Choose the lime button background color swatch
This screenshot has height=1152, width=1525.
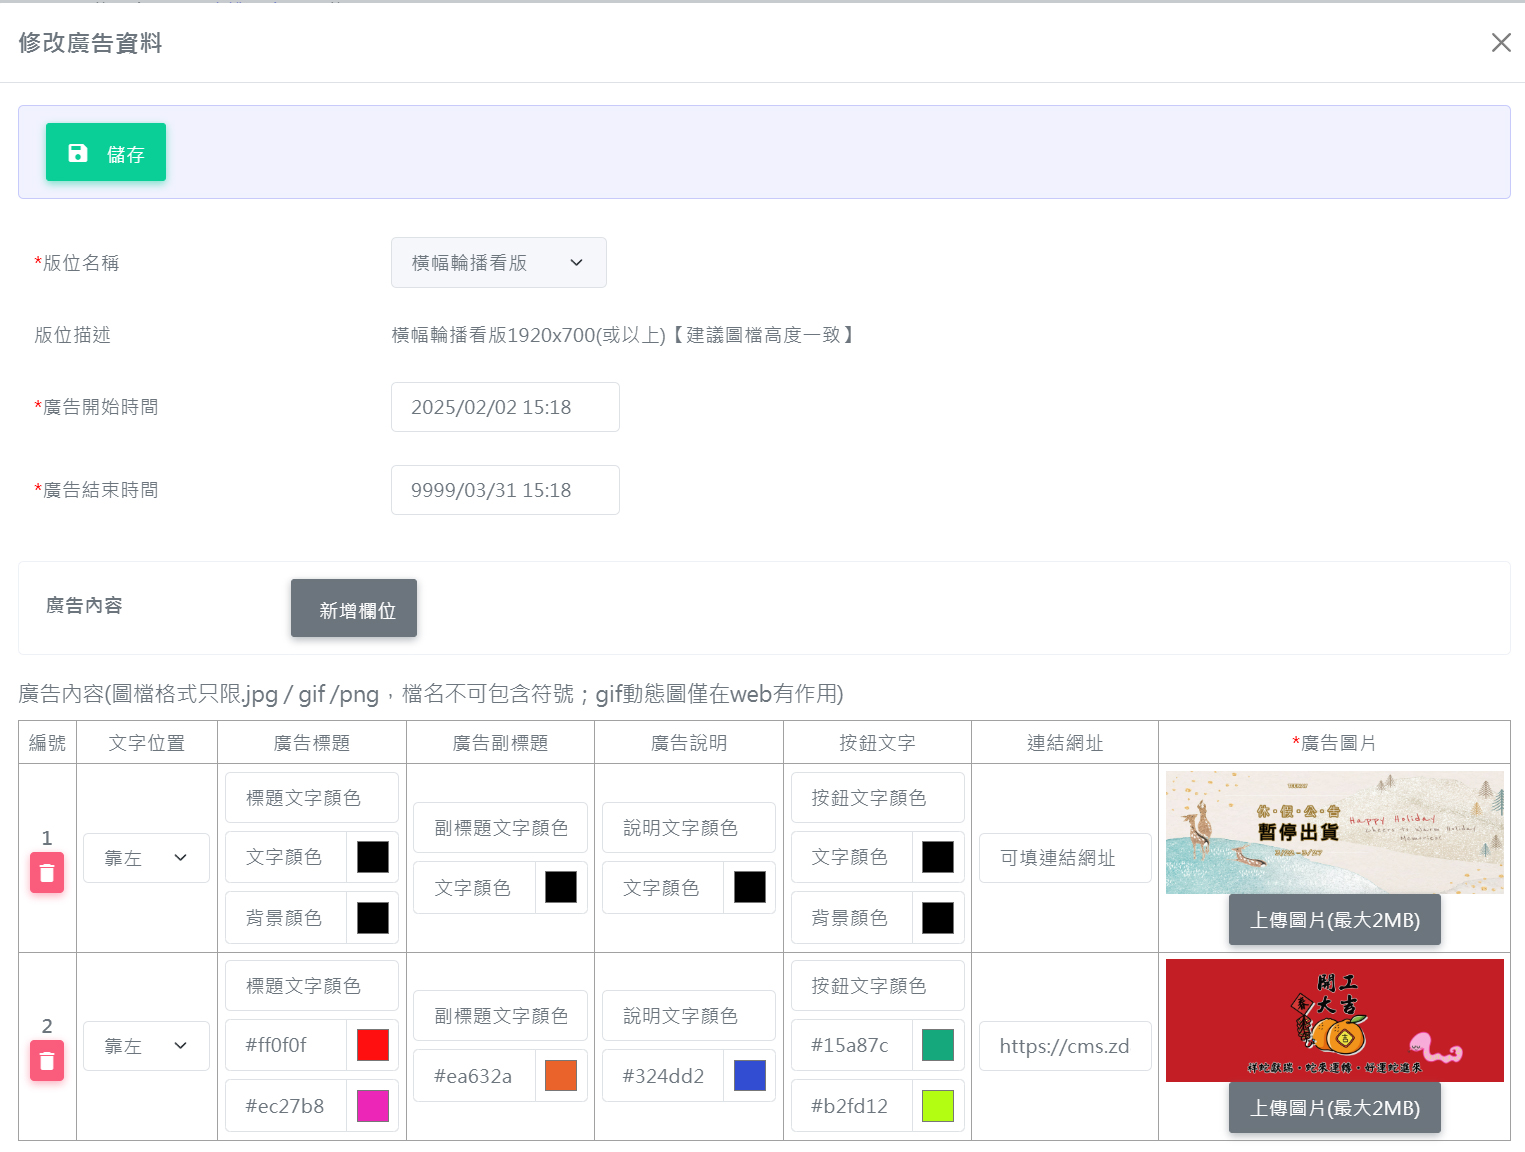pos(938,1106)
